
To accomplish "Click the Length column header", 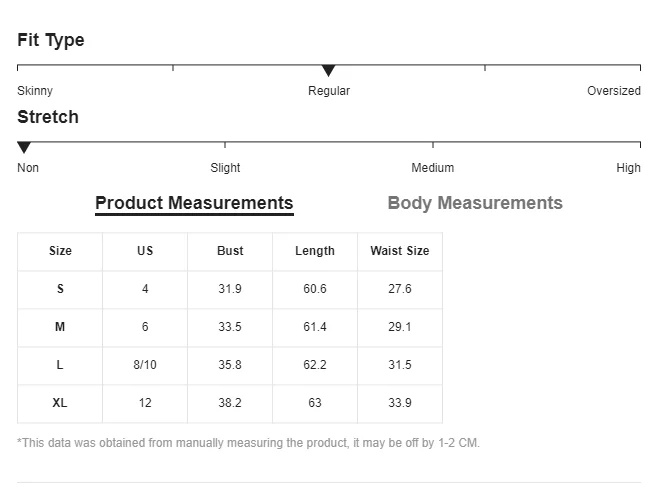I will coord(315,251).
